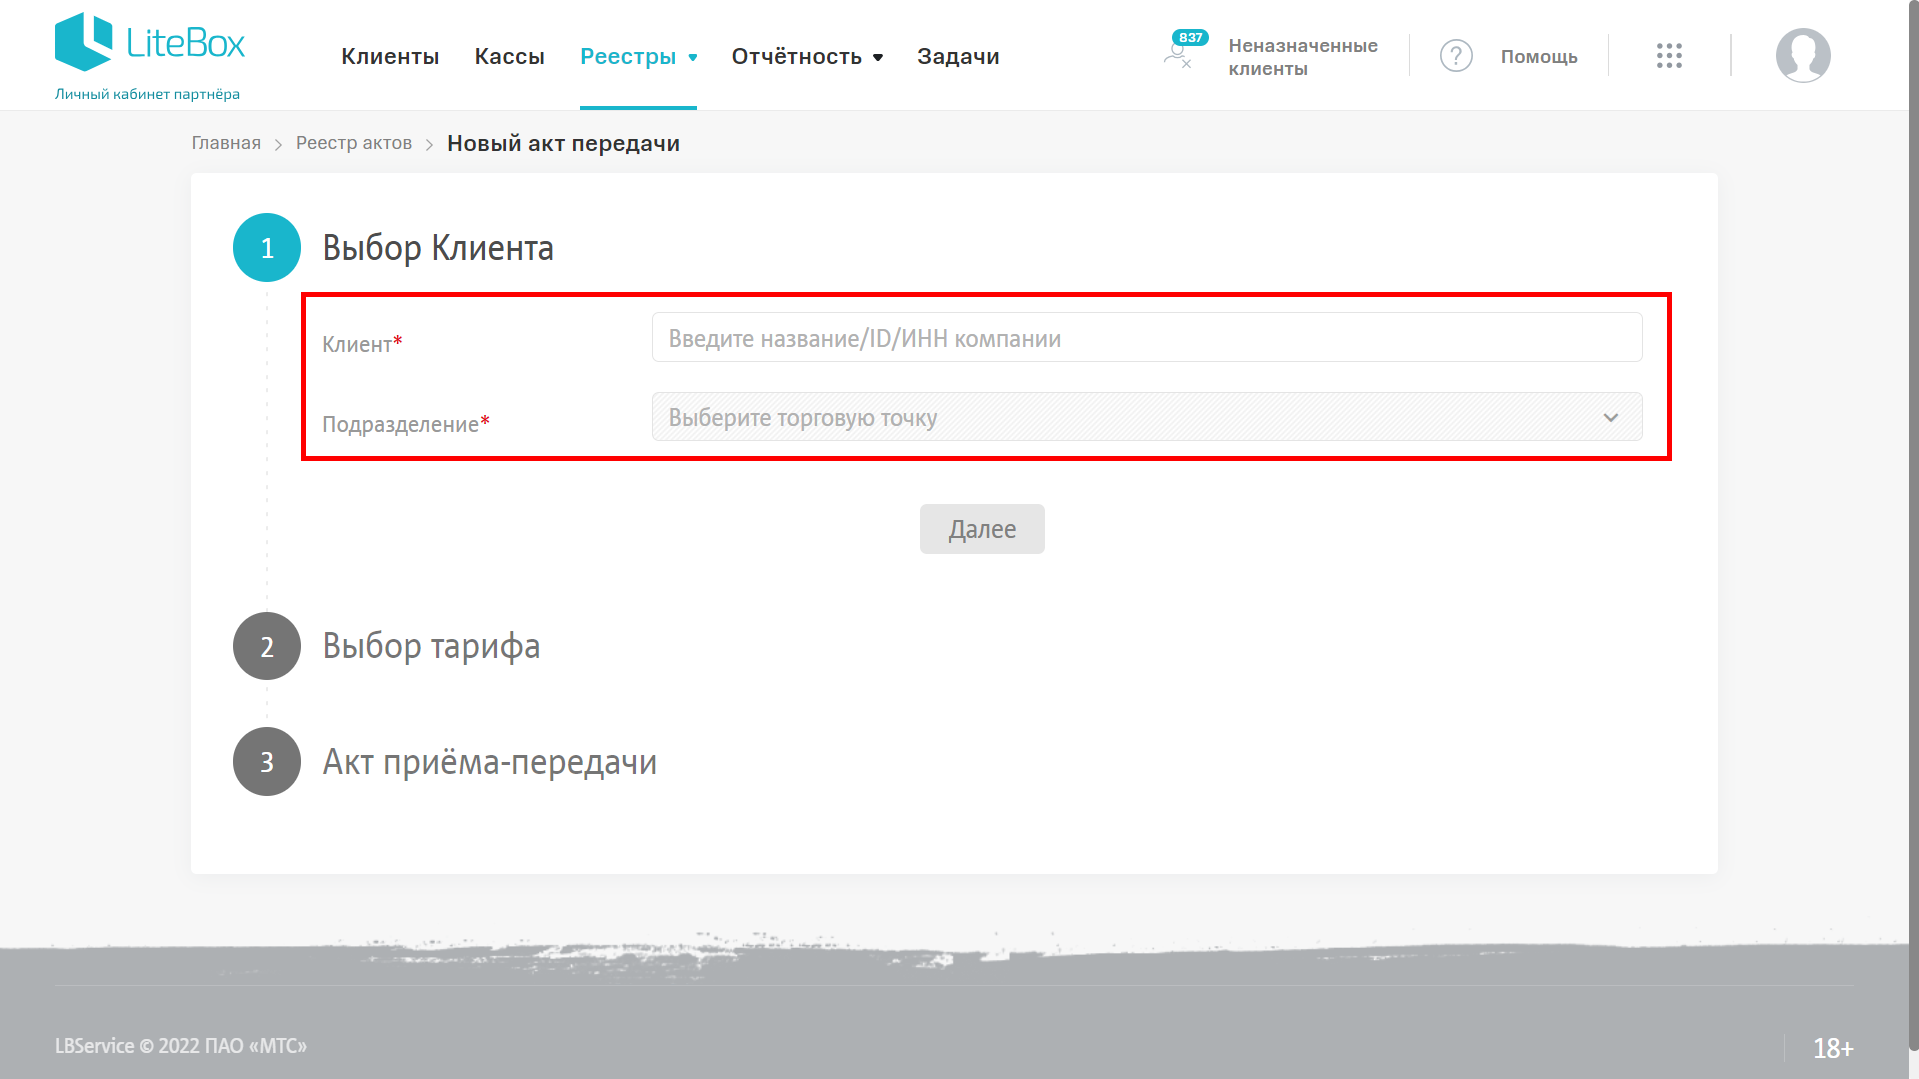1919x1079 pixels.
Task: Go to Главная breadcrumb
Action: [x=226, y=143]
